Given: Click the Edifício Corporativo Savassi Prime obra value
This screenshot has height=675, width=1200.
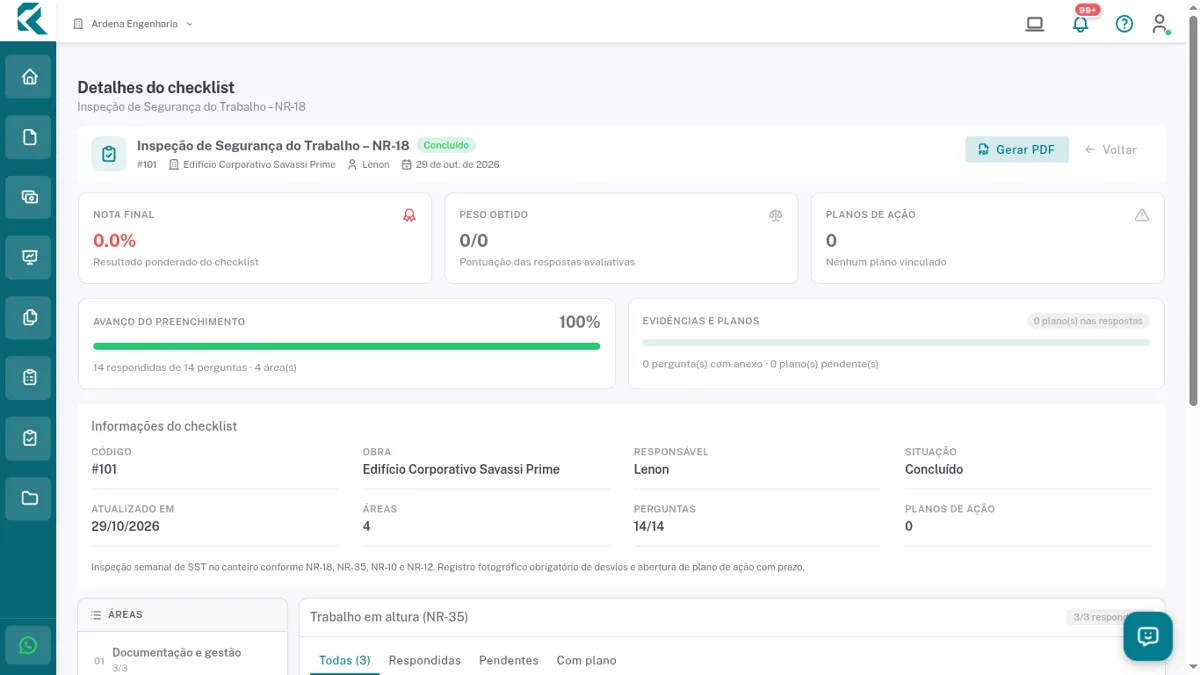Looking at the screenshot, I should pyautogui.click(x=461, y=469).
